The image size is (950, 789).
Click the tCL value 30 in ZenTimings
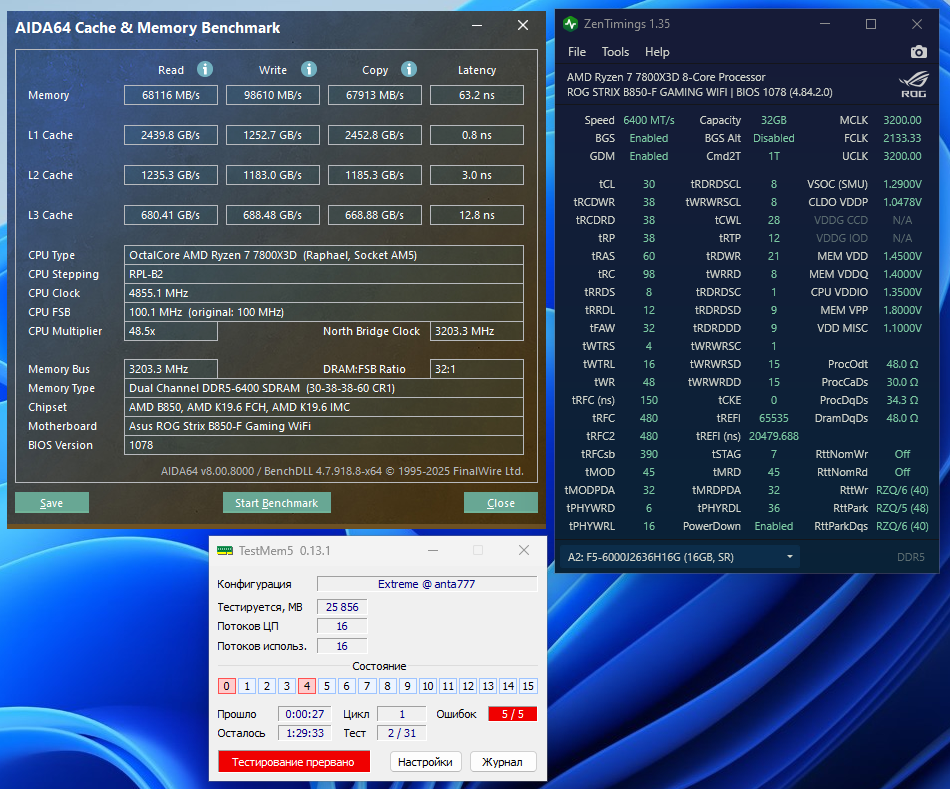(649, 184)
